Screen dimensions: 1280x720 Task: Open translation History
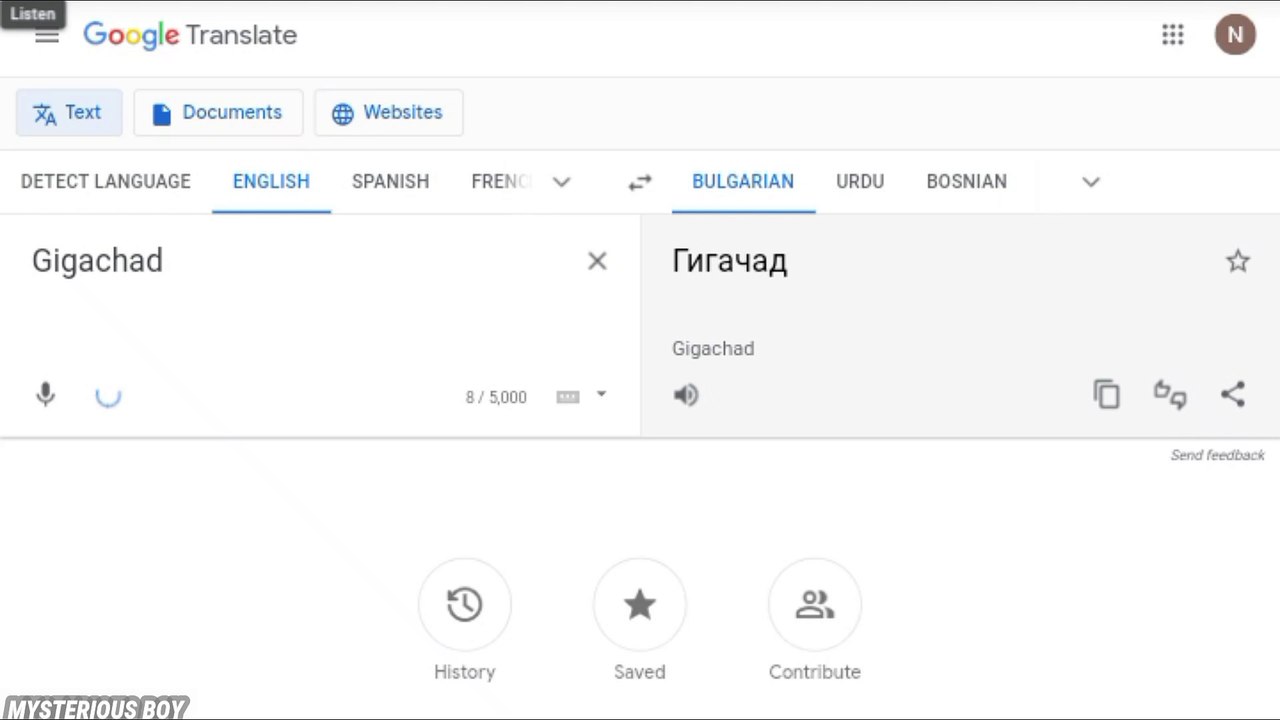[x=465, y=605]
